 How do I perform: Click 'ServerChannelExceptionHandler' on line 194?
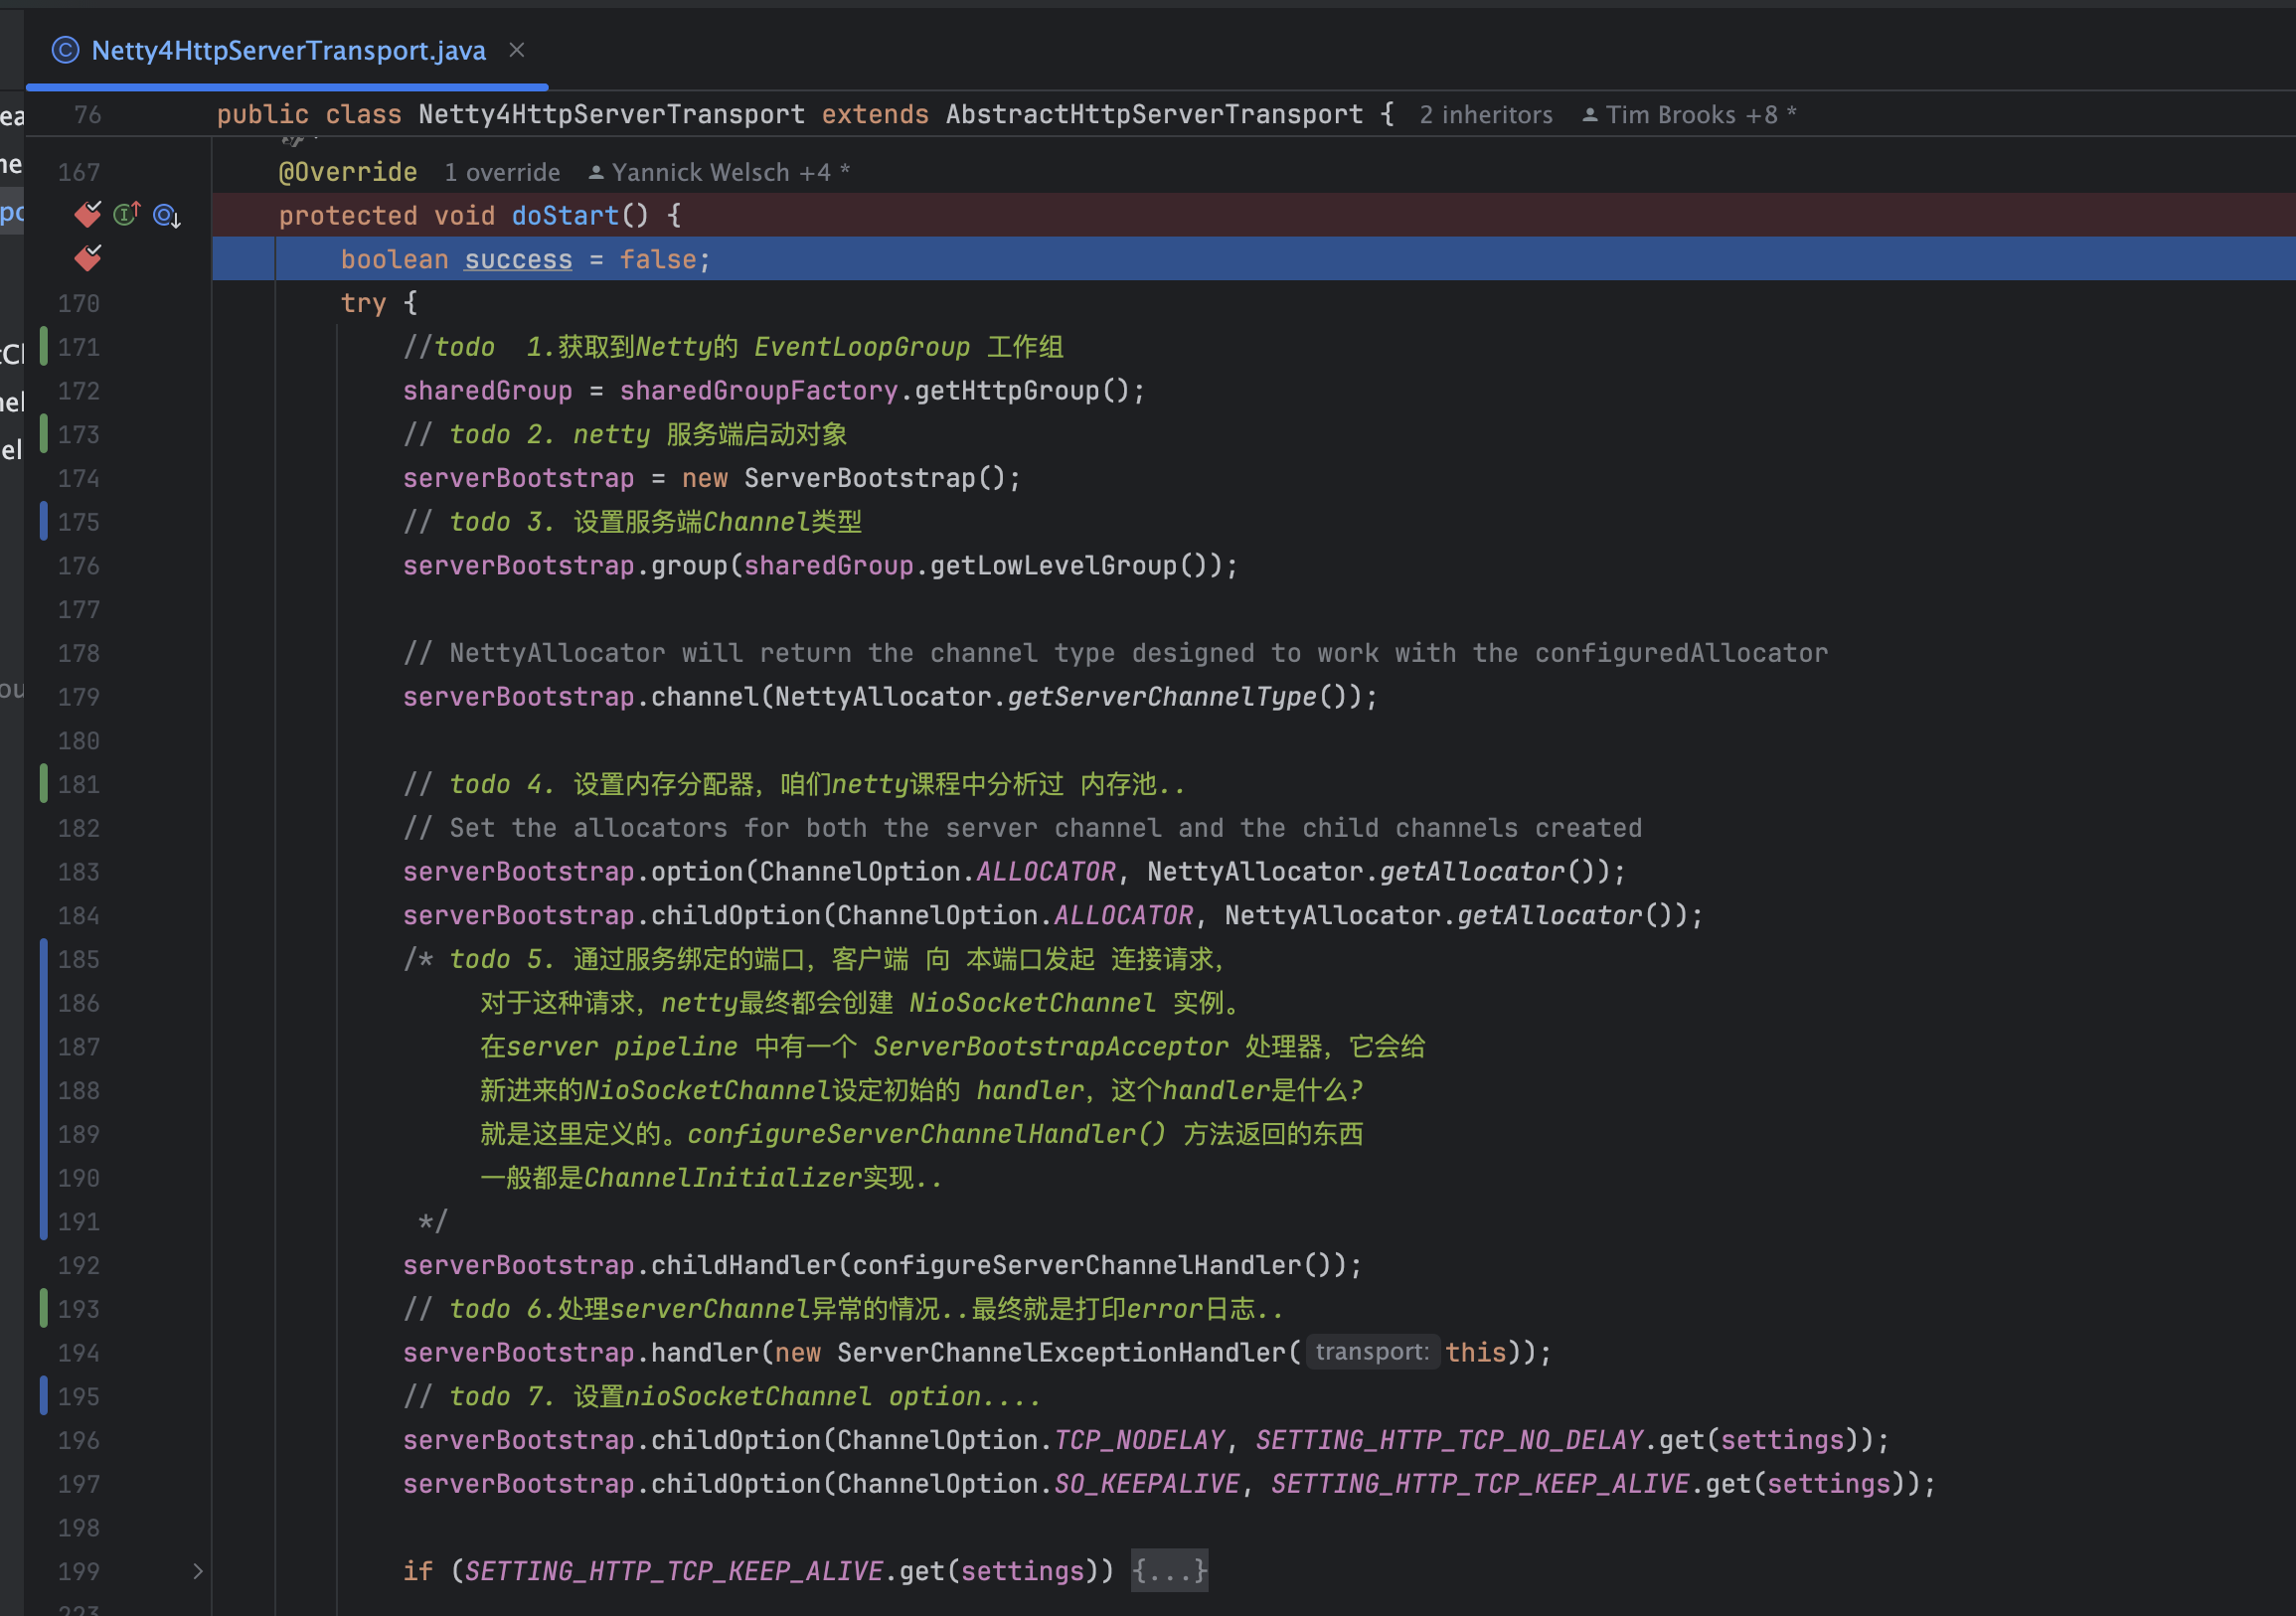(x=1062, y=1352)
